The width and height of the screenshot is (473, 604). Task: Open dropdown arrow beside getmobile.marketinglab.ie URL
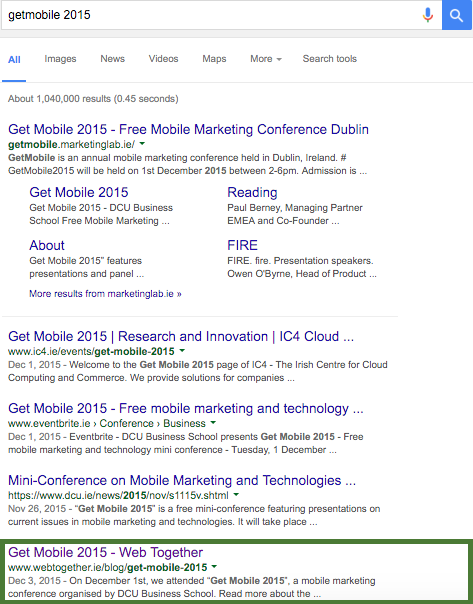142,144
